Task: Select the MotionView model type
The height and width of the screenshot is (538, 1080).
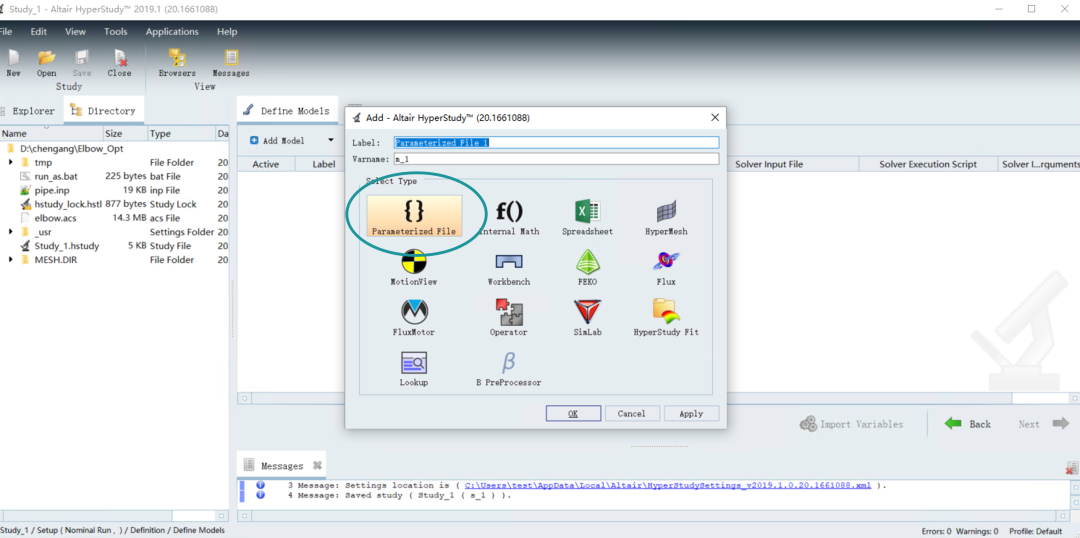Action: [414, 268]
